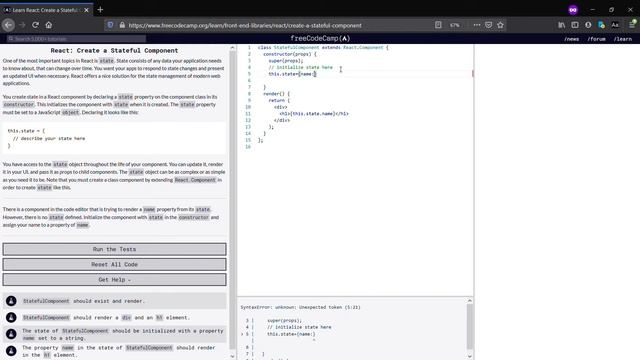Close the Learn React browser tab

[86, 10]
